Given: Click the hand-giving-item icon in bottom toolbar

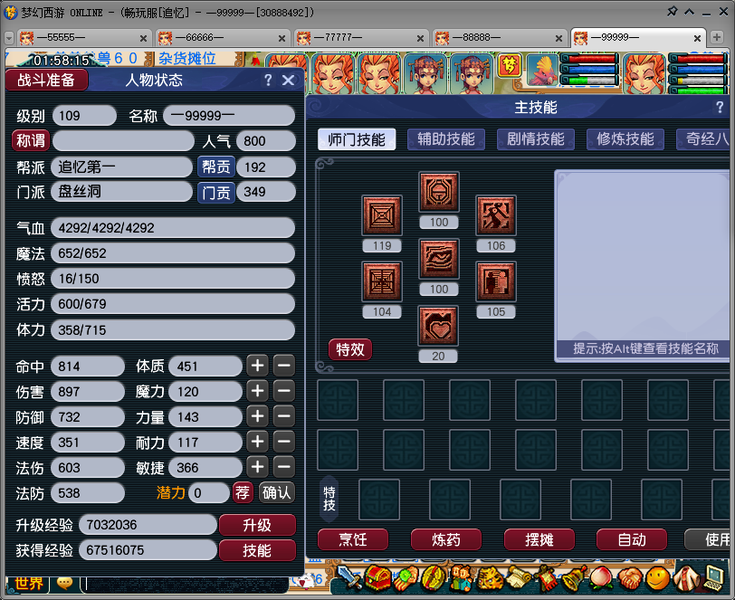Looking at the screenshot, I should (x=406, y=578).
